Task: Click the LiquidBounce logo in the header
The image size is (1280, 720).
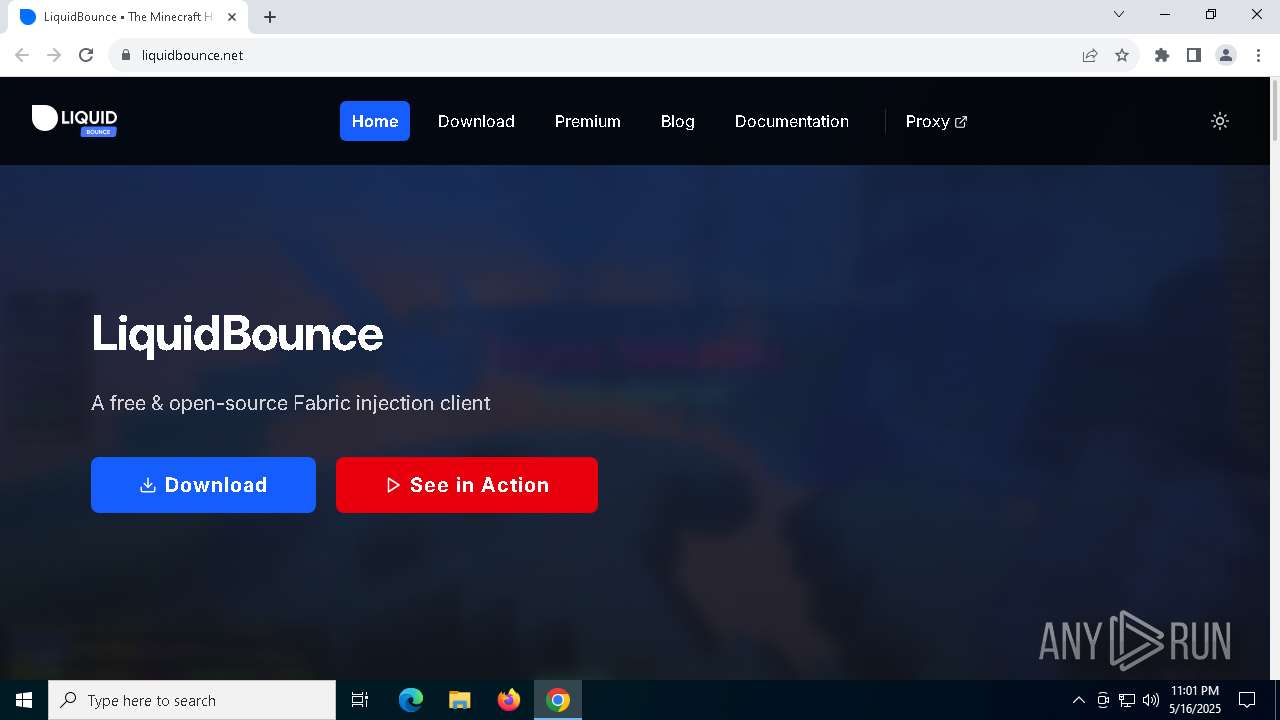Action: pyautogui.click(x=74, y=120)
